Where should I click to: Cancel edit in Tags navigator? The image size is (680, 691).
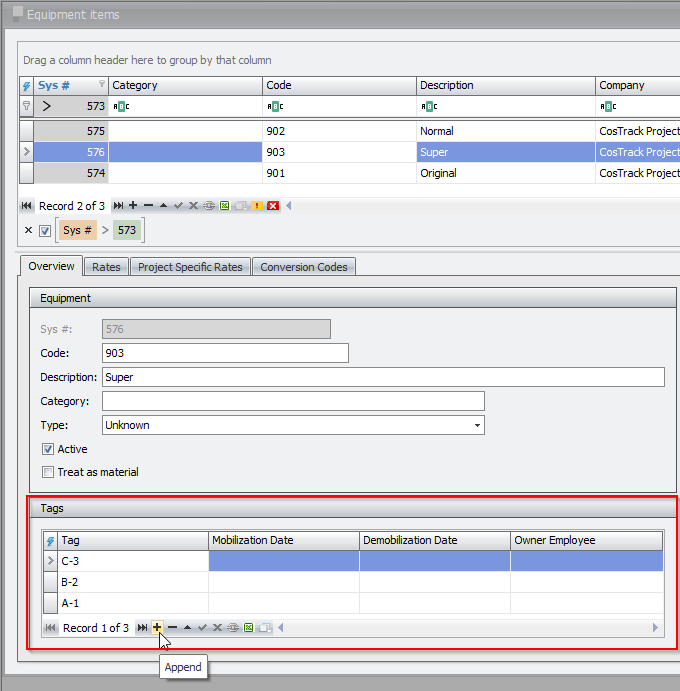[x=218, y=628]
